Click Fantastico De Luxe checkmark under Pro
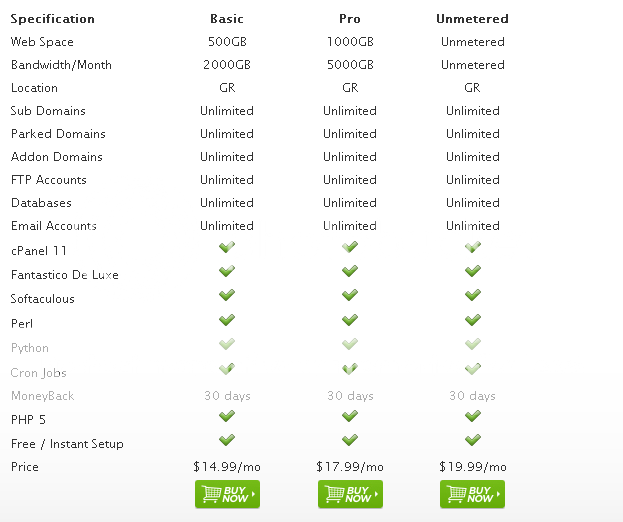Screen dimensions: 623x522 (x=350, y=271)
